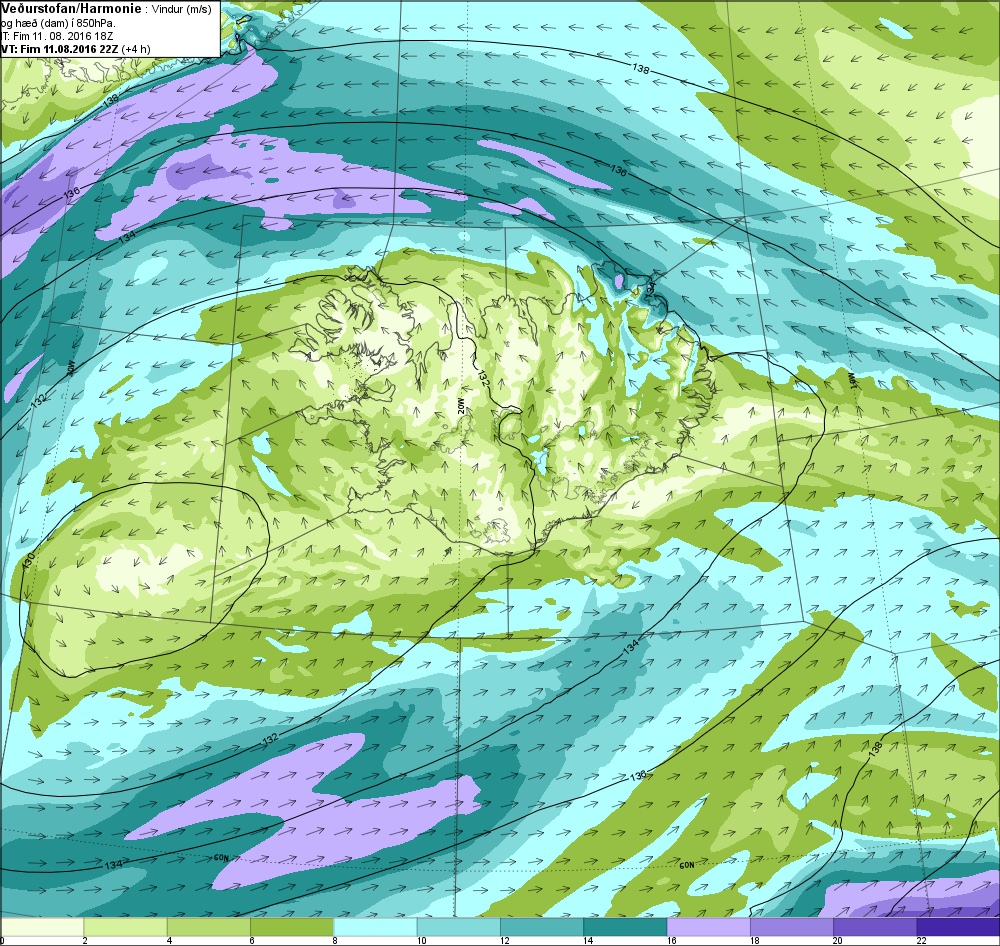The width and height of the screenshot is (1000, 946).
Task: Click the '136' contour label south of Iceland
Action: coord(638,775)
